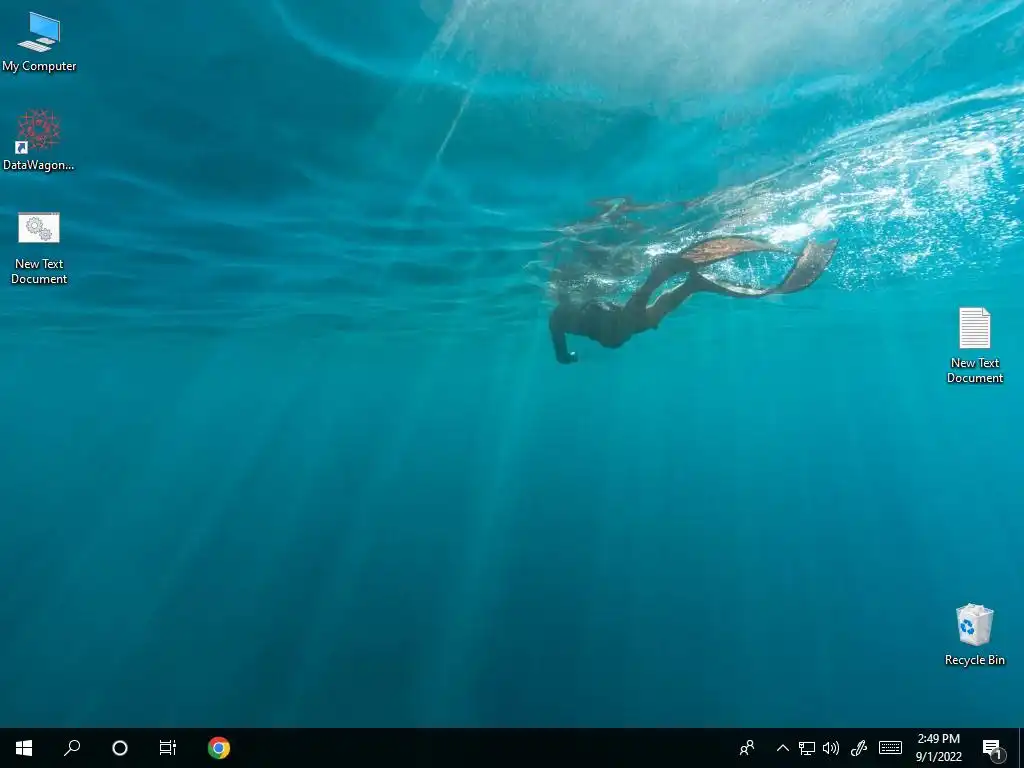This screenshot has width=1024, height=768.
Task: Click the Show Desktop sliver
Action: (1021, 748)
